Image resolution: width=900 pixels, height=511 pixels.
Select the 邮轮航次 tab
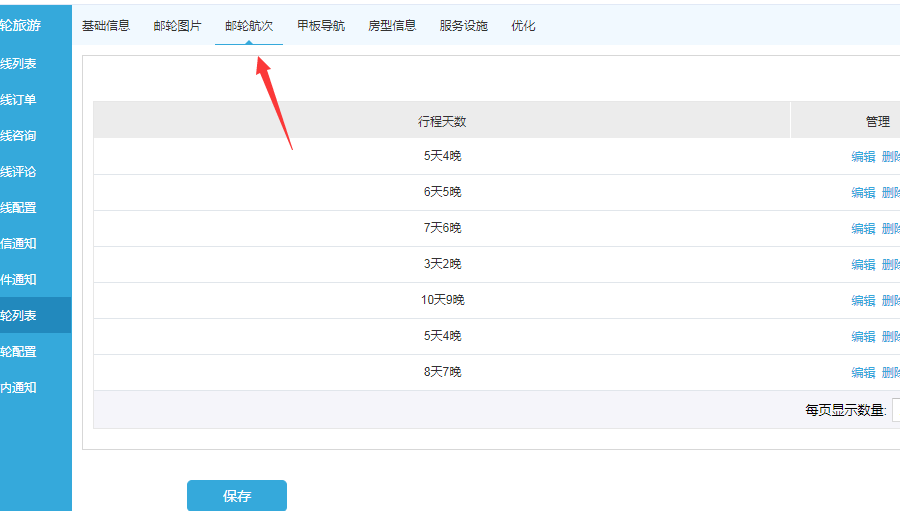249,26
